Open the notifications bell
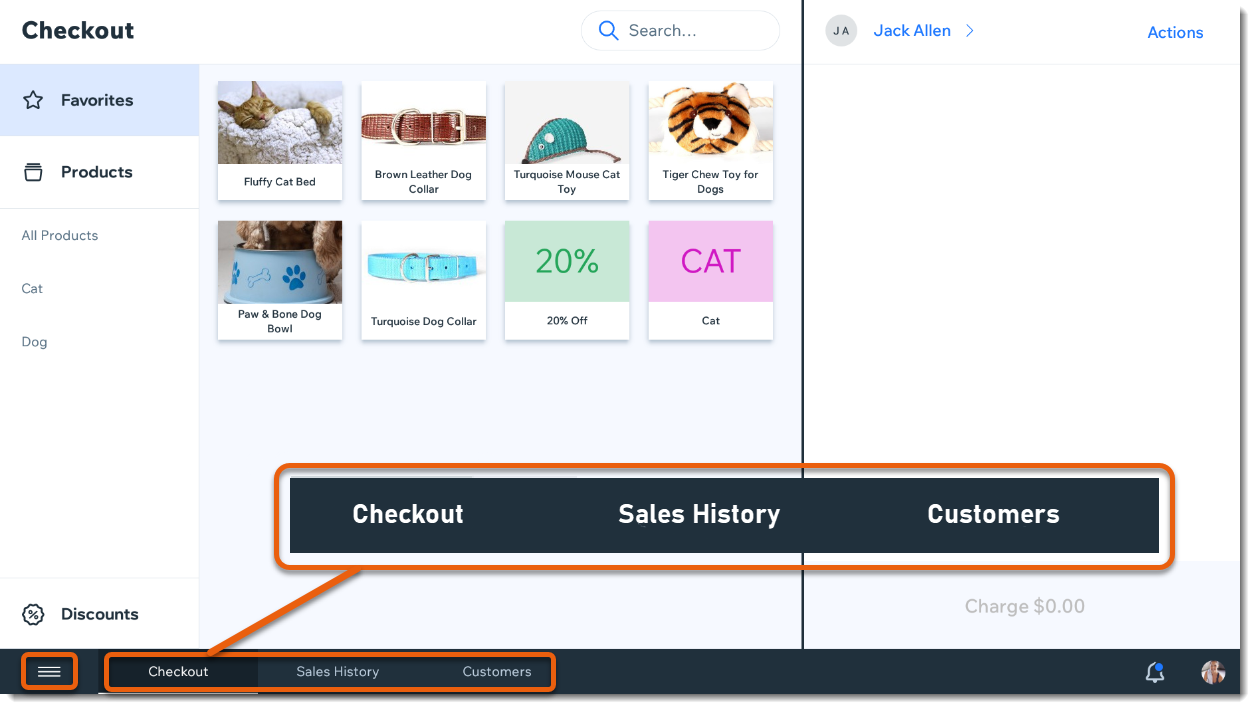1255x709 pixels. pyautogui.click(x=1155, y=672)
